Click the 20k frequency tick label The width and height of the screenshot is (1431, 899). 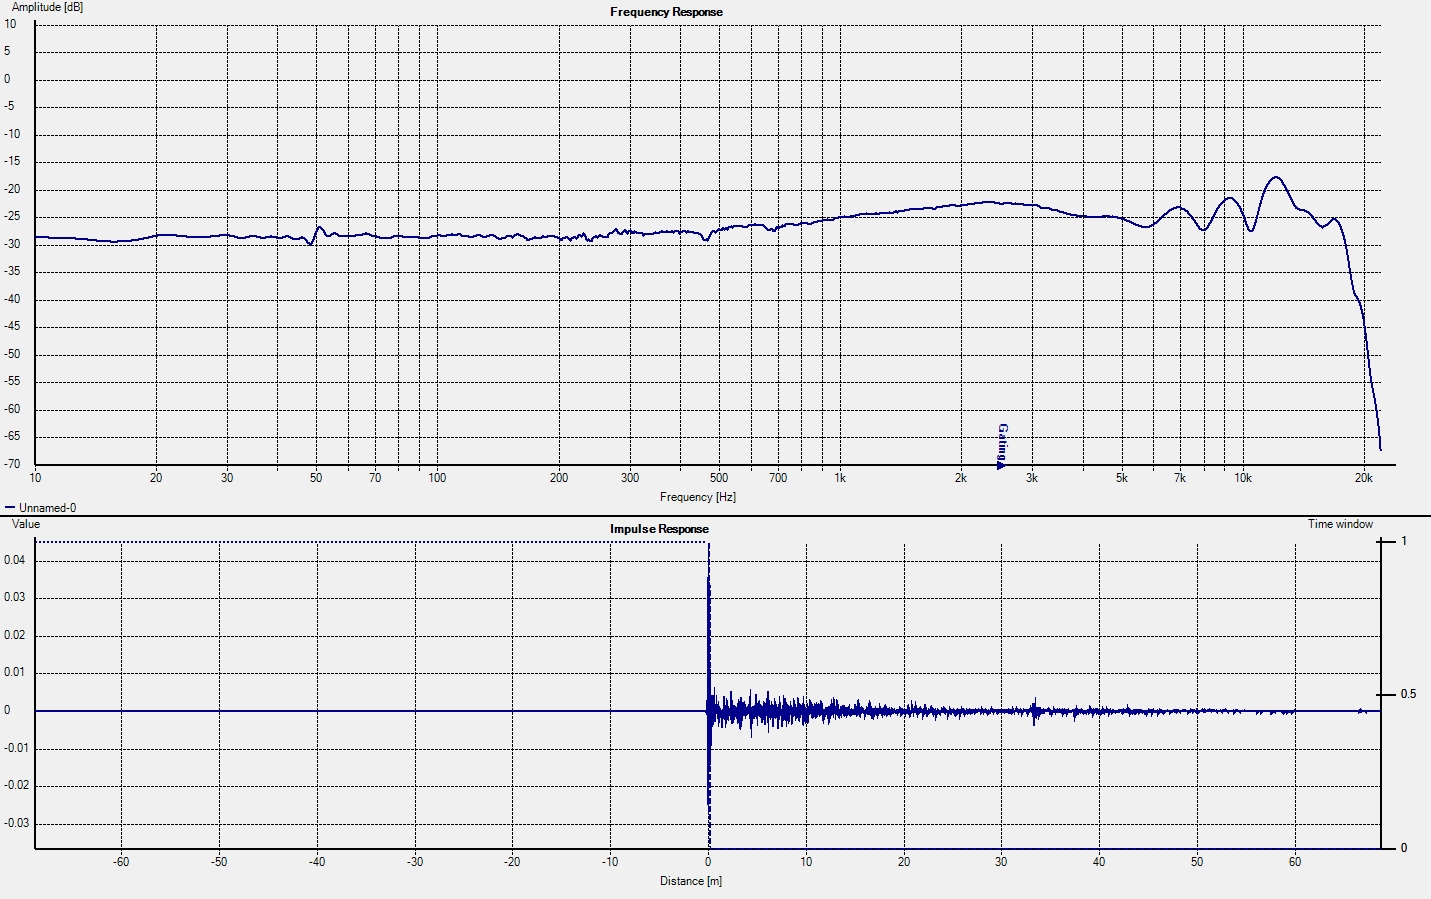point(1363,478)
